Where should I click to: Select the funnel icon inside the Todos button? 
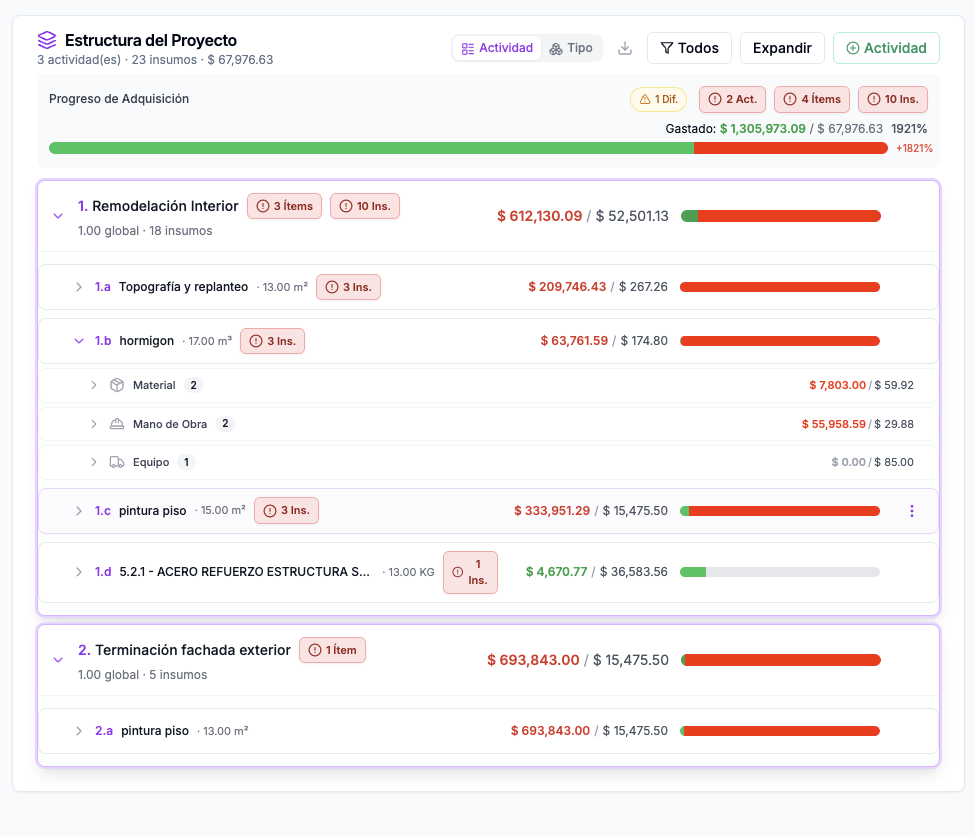click(x=666, y=47)
